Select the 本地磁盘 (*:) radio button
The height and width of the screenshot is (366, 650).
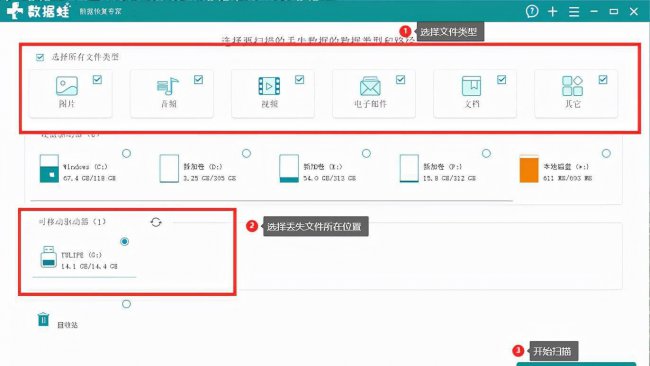pos(606,153)
